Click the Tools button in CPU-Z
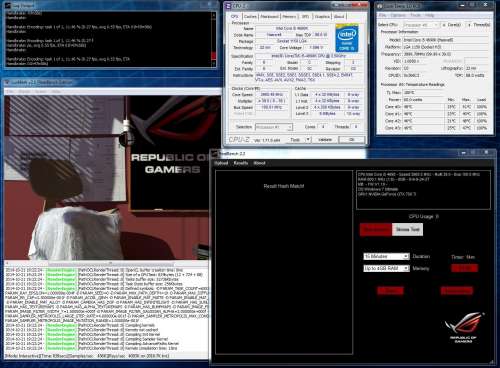This screenshot has height=368, width=500. click(296, 140)
